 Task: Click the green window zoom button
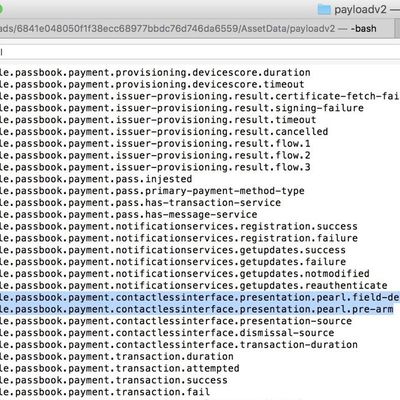(1, 9)
